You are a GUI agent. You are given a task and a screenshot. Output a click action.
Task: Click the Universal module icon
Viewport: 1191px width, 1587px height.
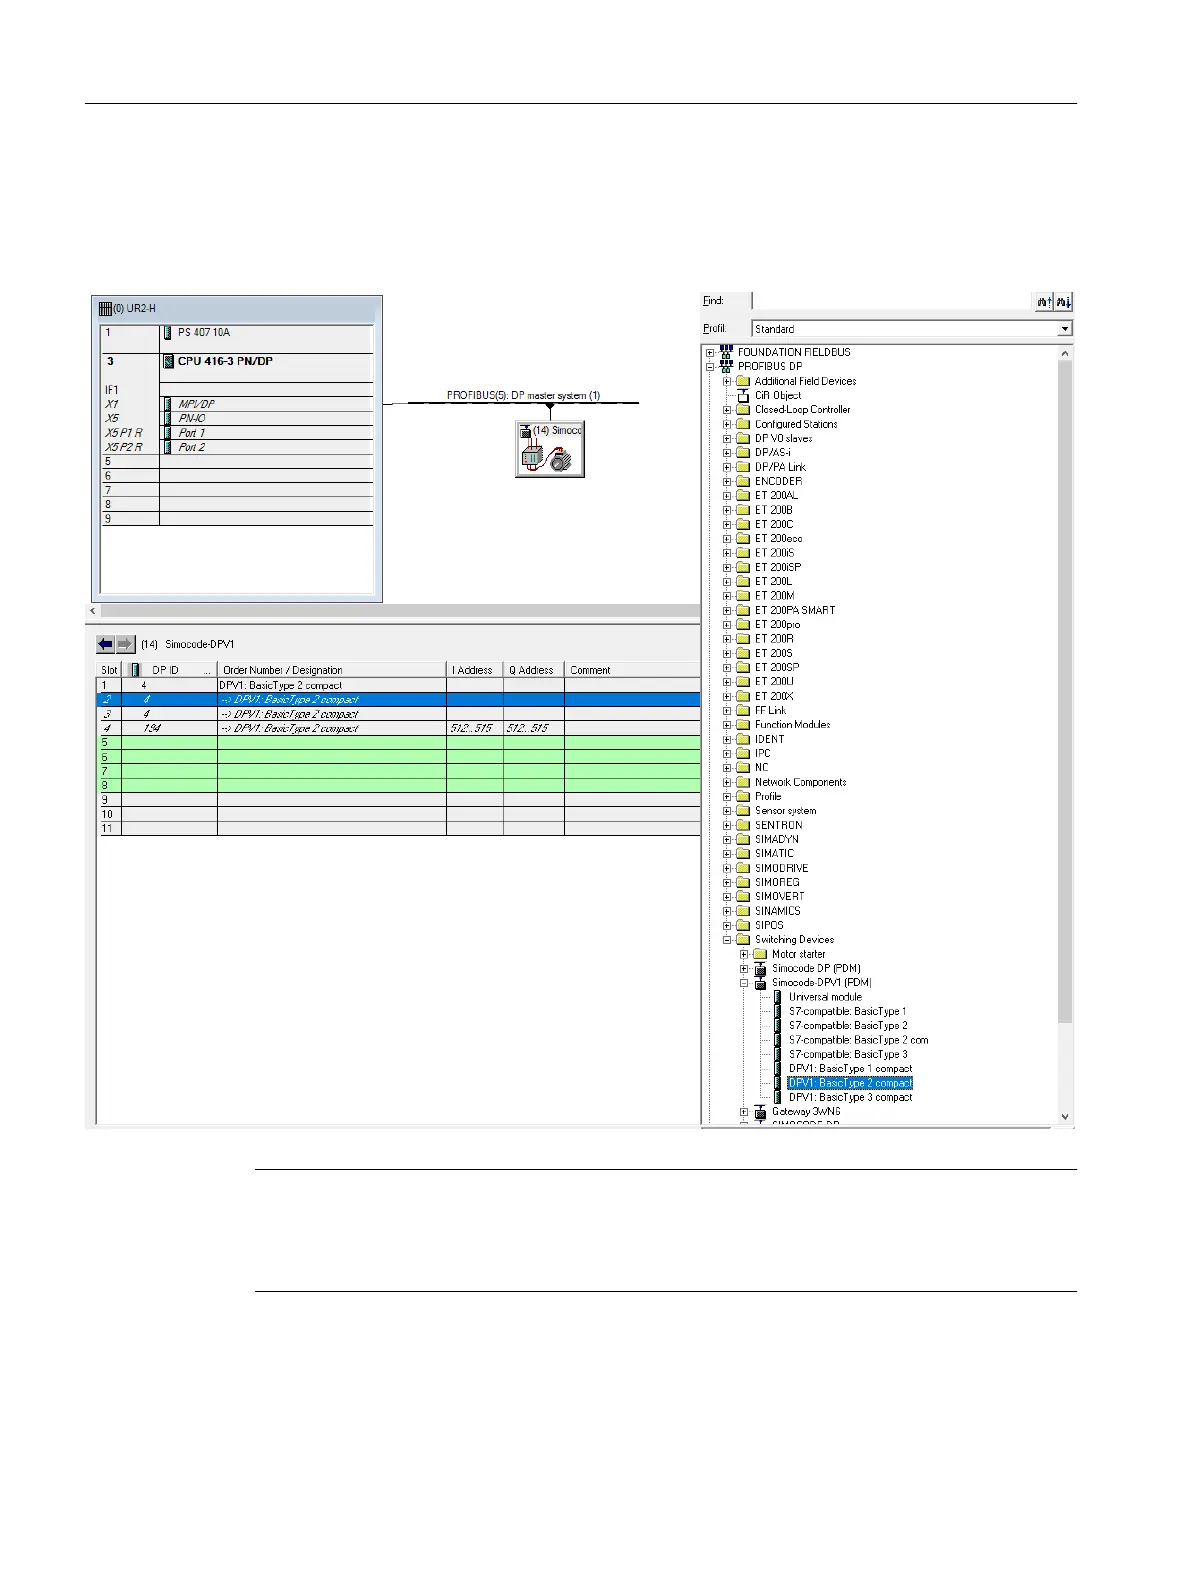point(778,997)
